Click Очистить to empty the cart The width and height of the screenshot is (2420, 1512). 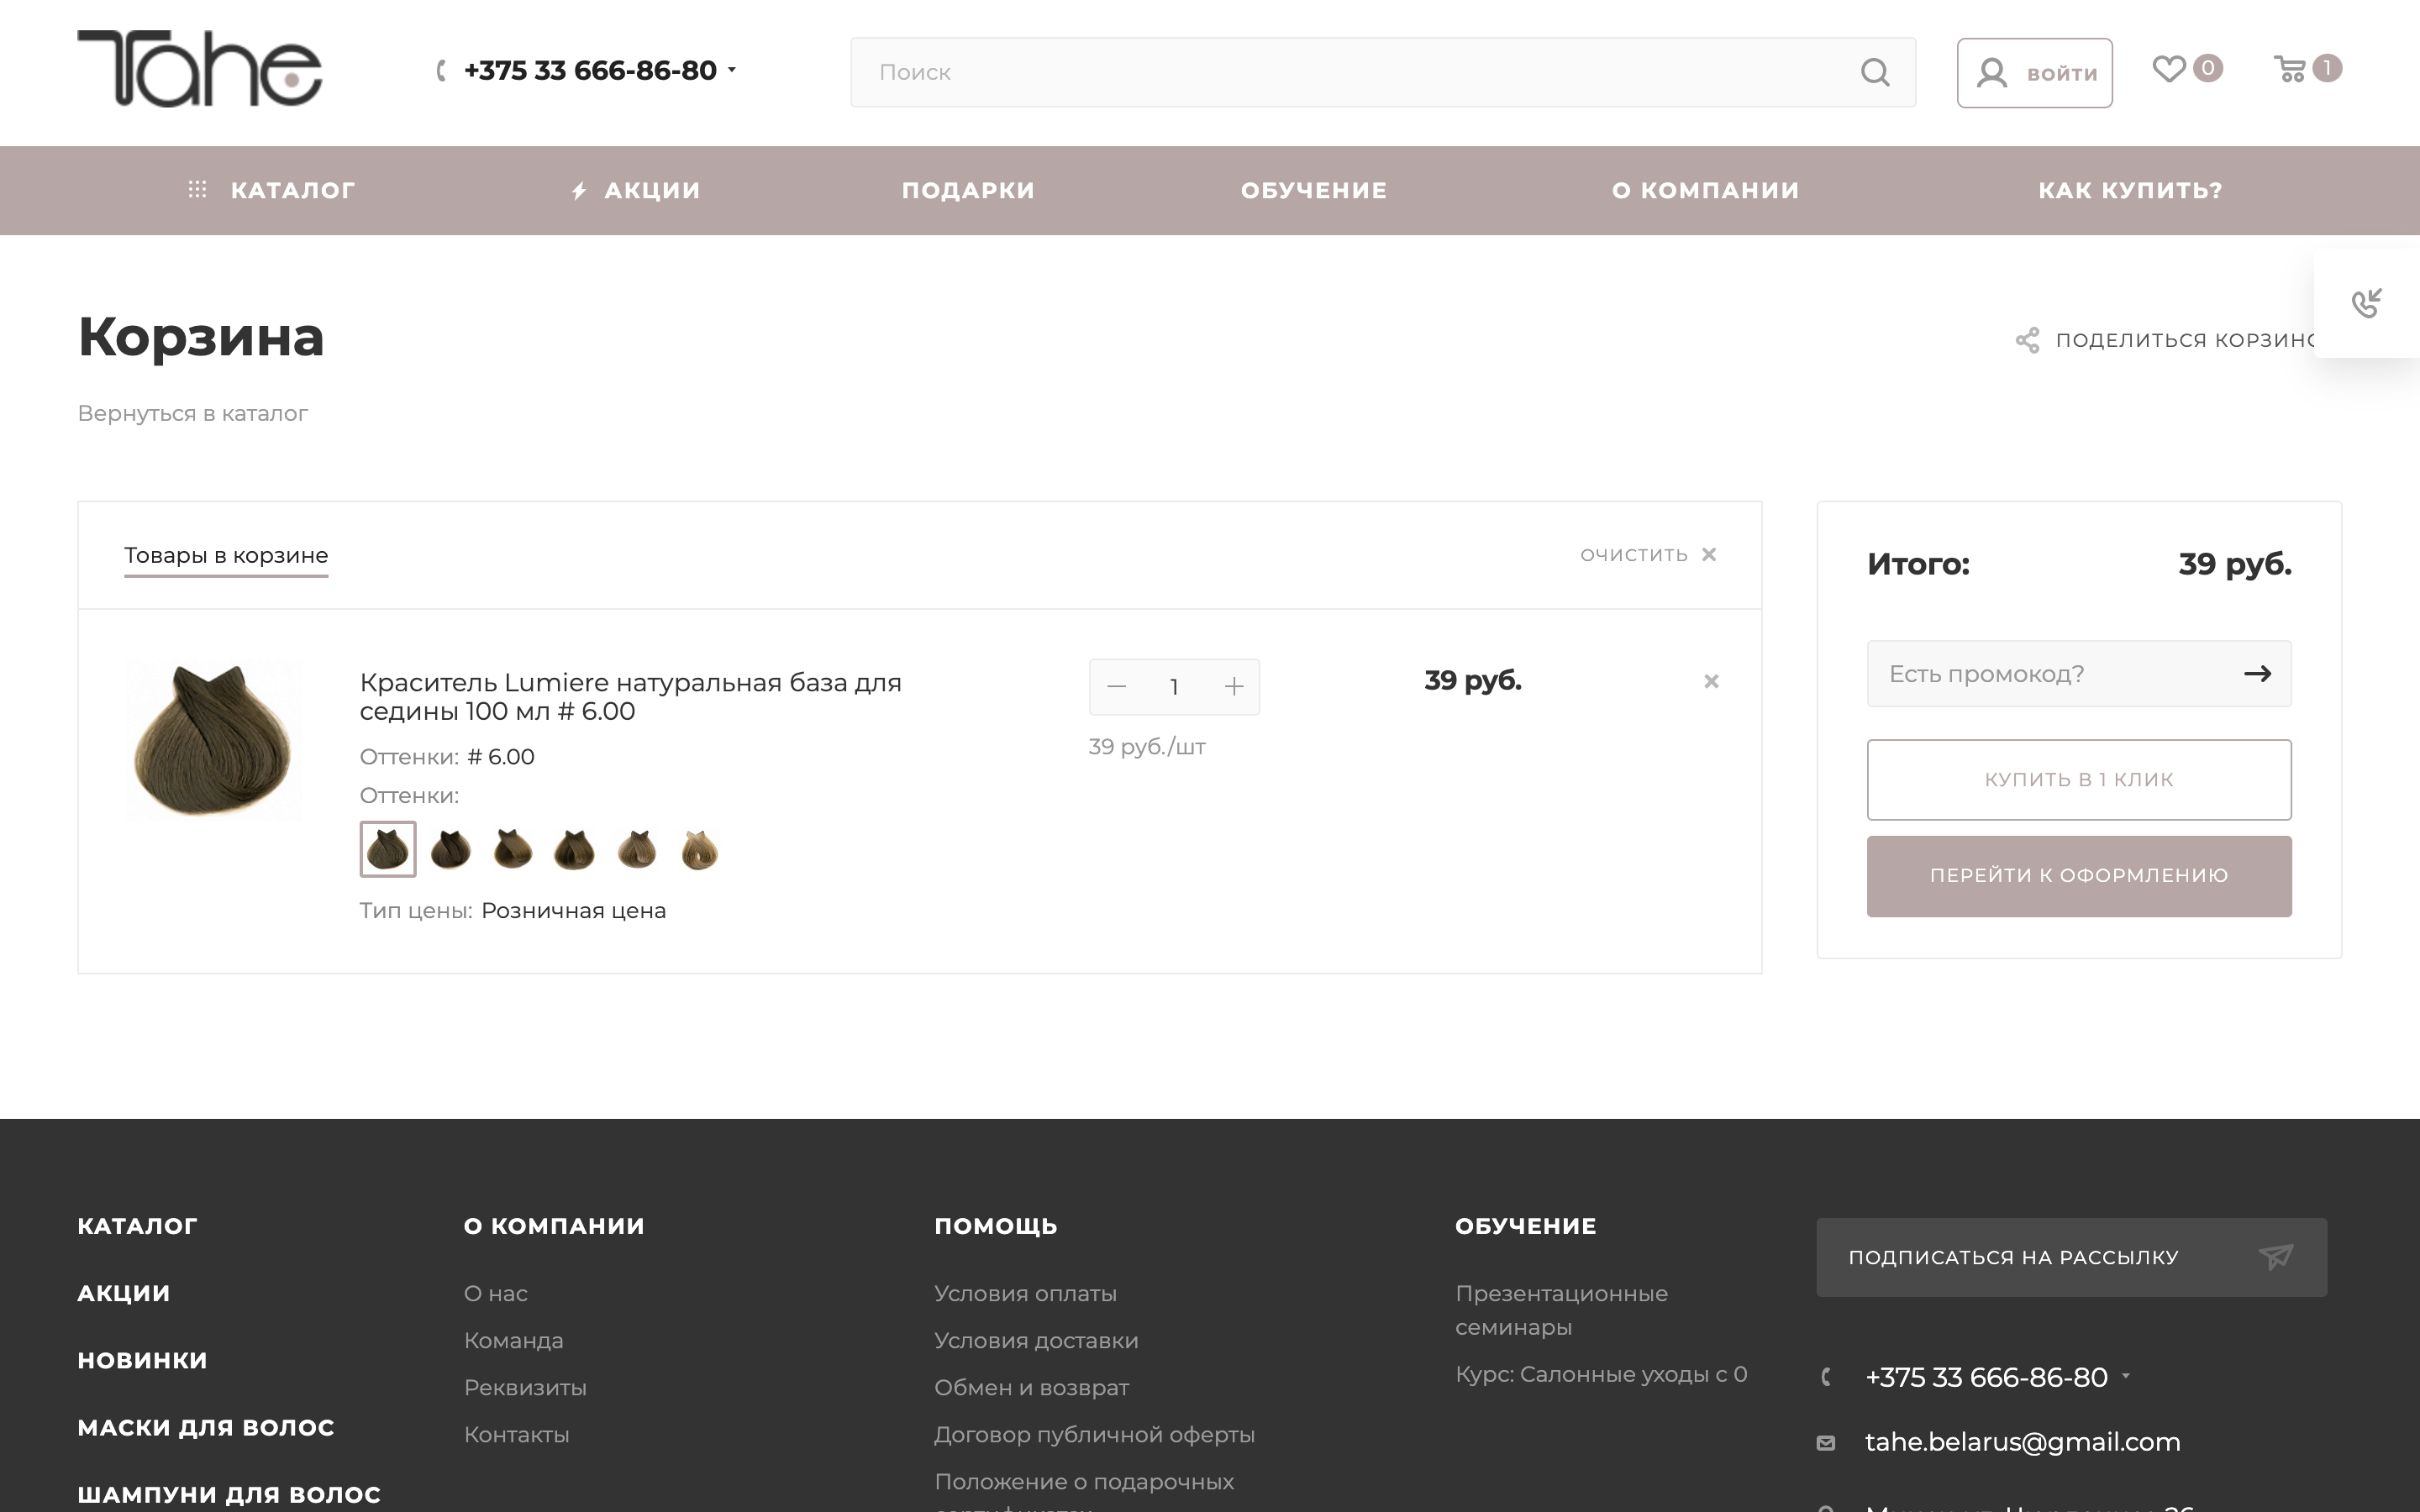(x=1634, y=555)
